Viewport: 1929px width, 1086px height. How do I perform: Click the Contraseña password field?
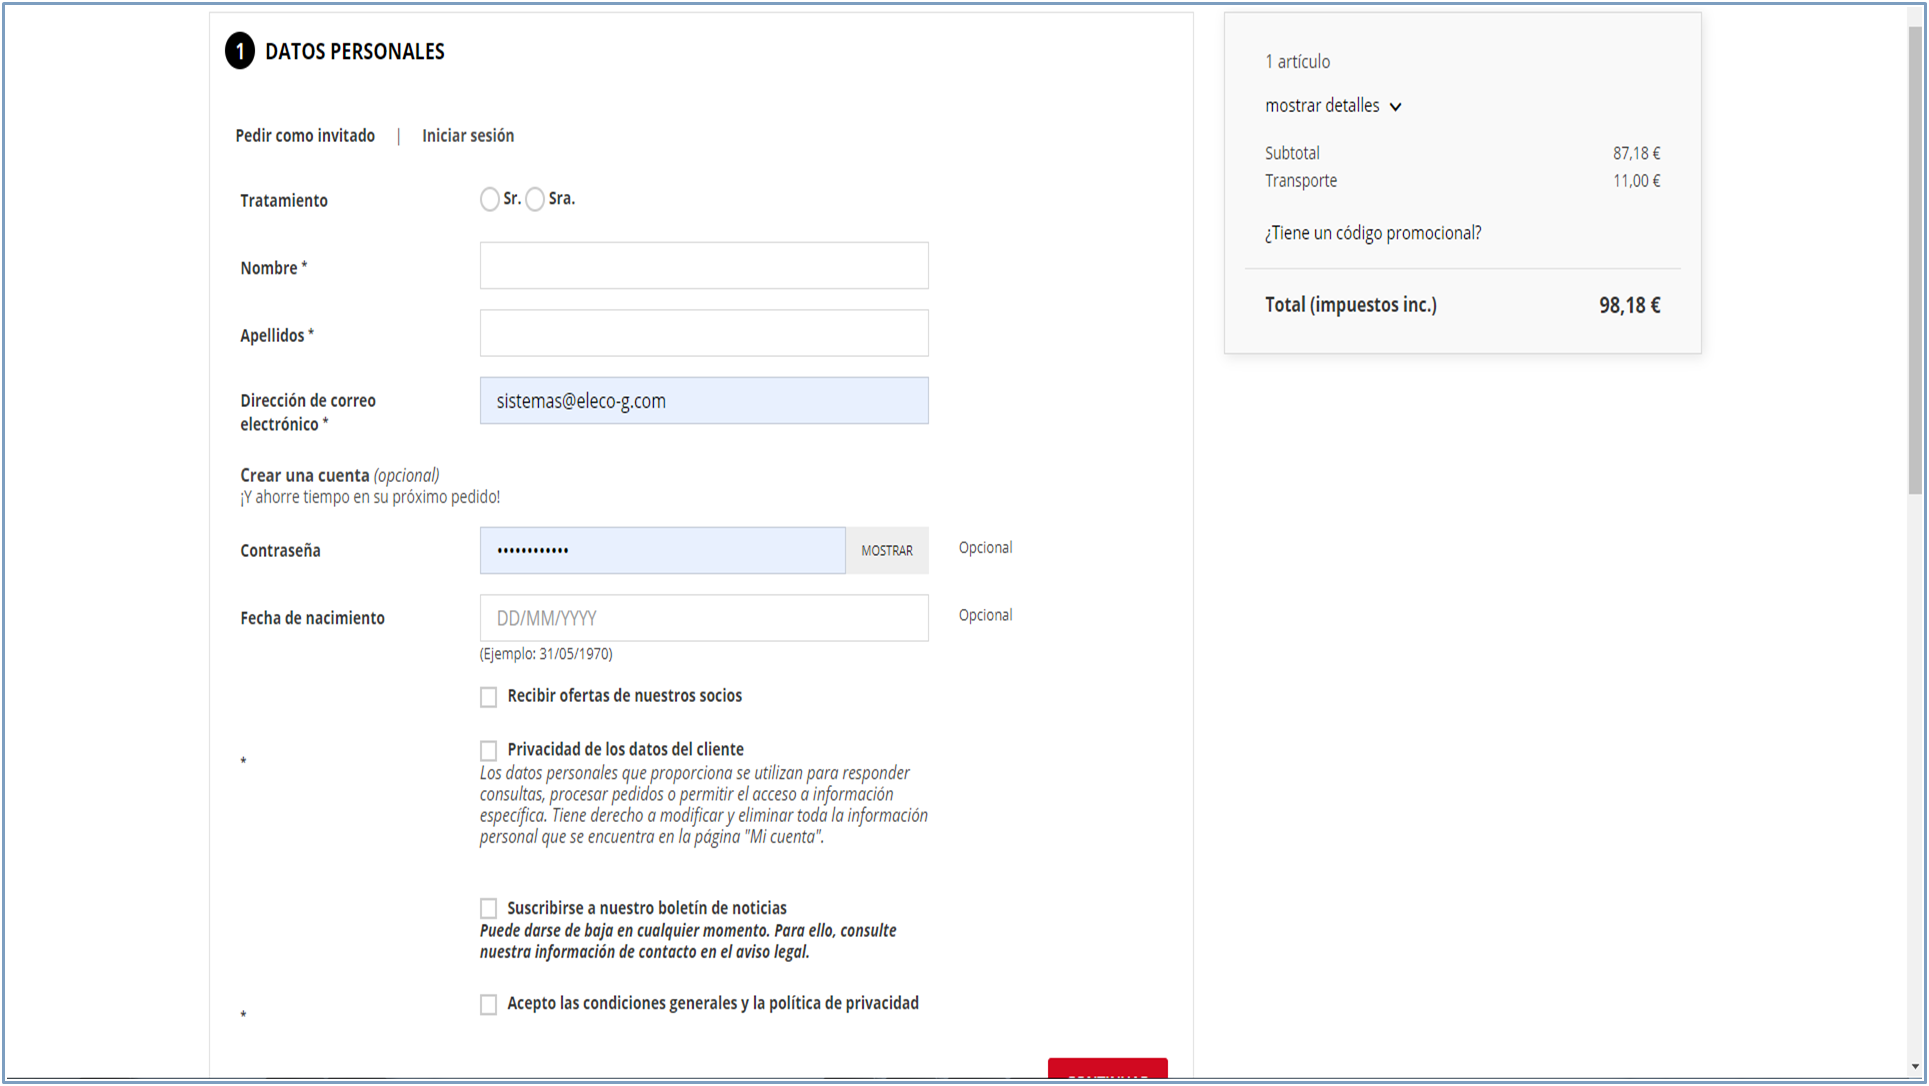tap(662, 550)
